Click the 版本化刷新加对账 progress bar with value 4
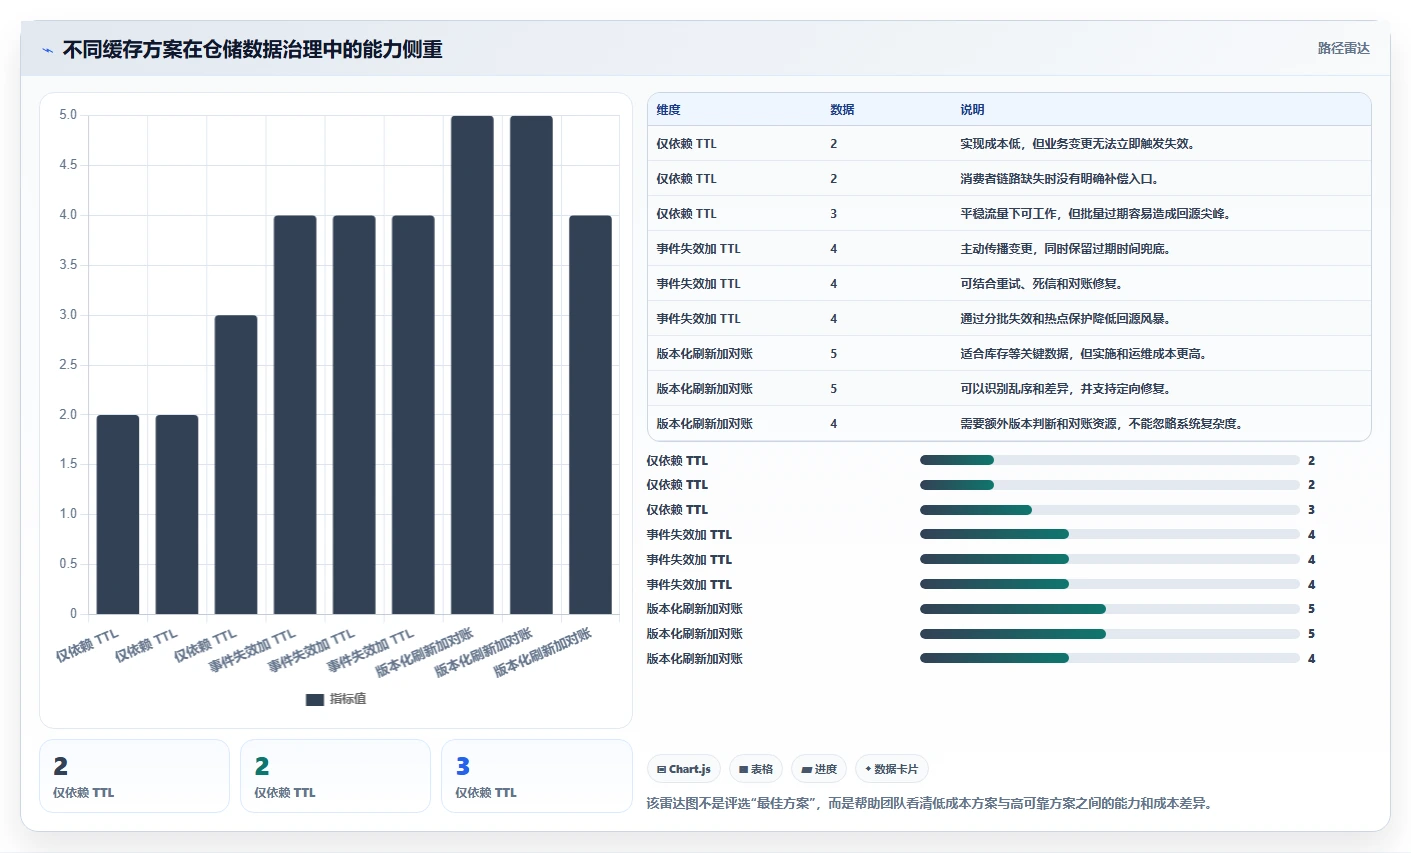The height and width of the screenshot is (853, 1411). 1110,658
